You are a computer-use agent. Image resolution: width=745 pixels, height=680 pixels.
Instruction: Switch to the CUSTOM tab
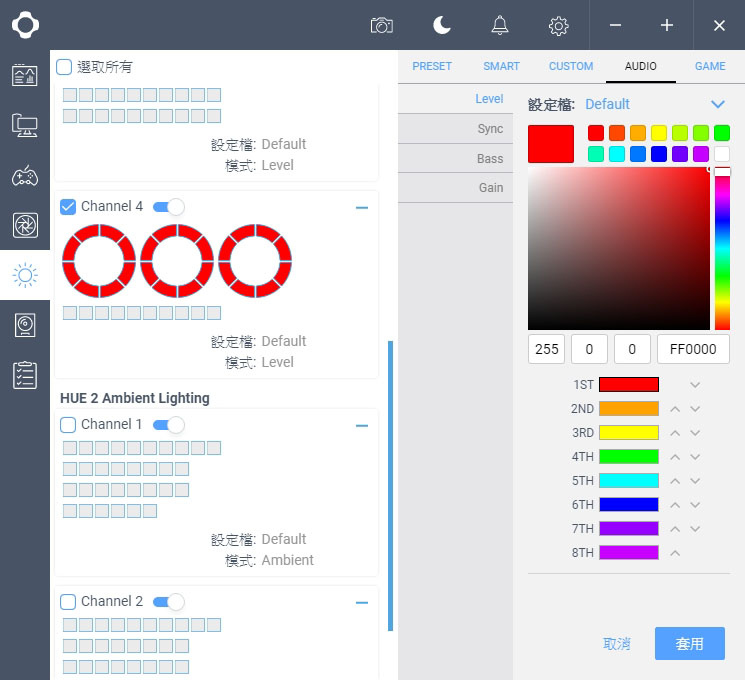point(571,66)
